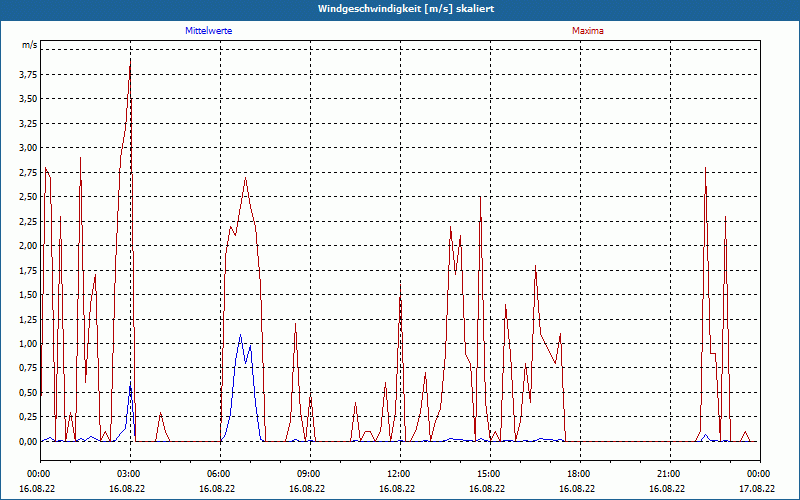Click the Maxima legend label
This screenshot has width=800, height=500.
click(587, 31)
